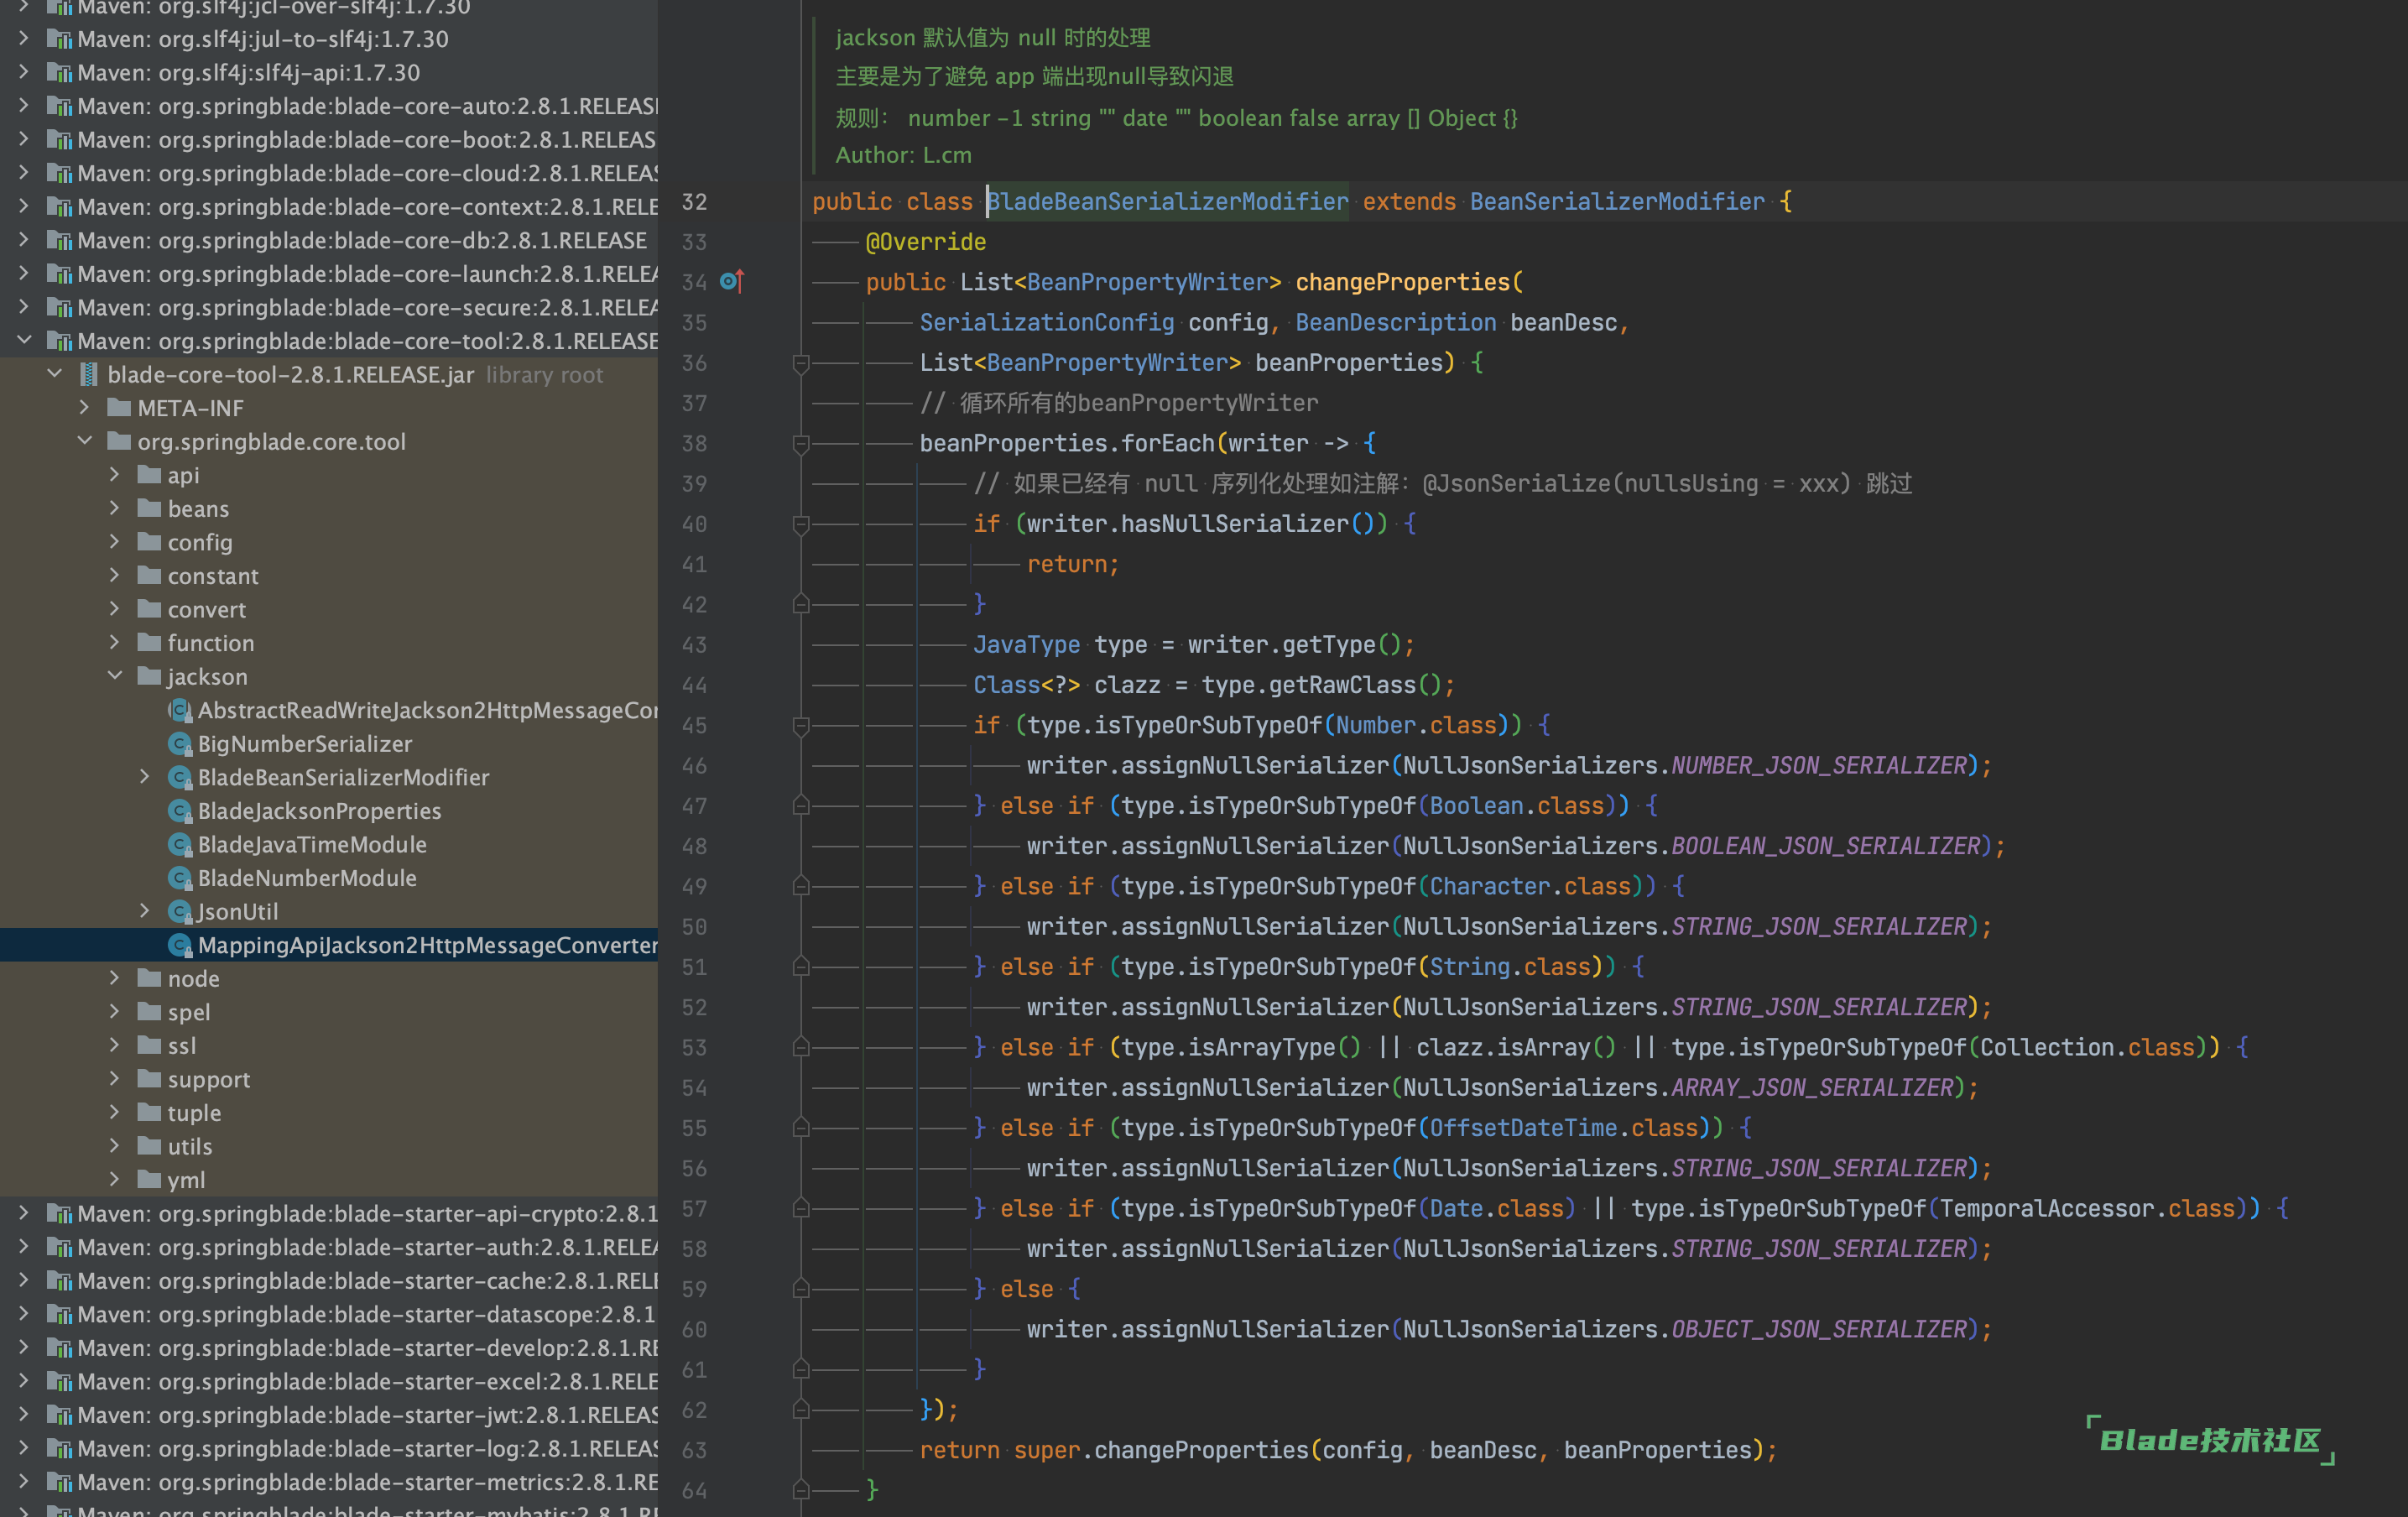Click the BladeBeanSerializerModifier class icon
This screenshot has width=2408, height=1517.
pyautogui.click(x=180, y=778)
